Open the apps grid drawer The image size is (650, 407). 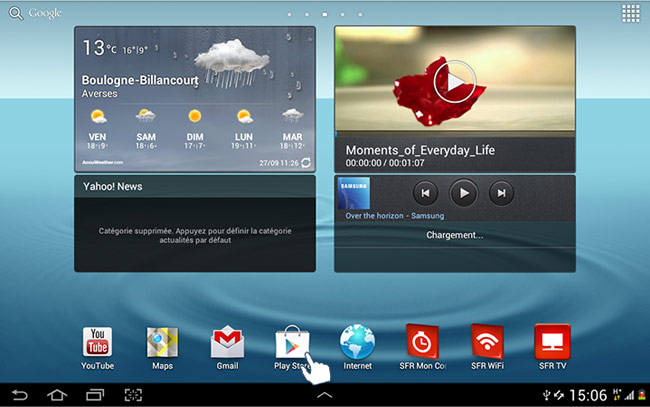631,14
